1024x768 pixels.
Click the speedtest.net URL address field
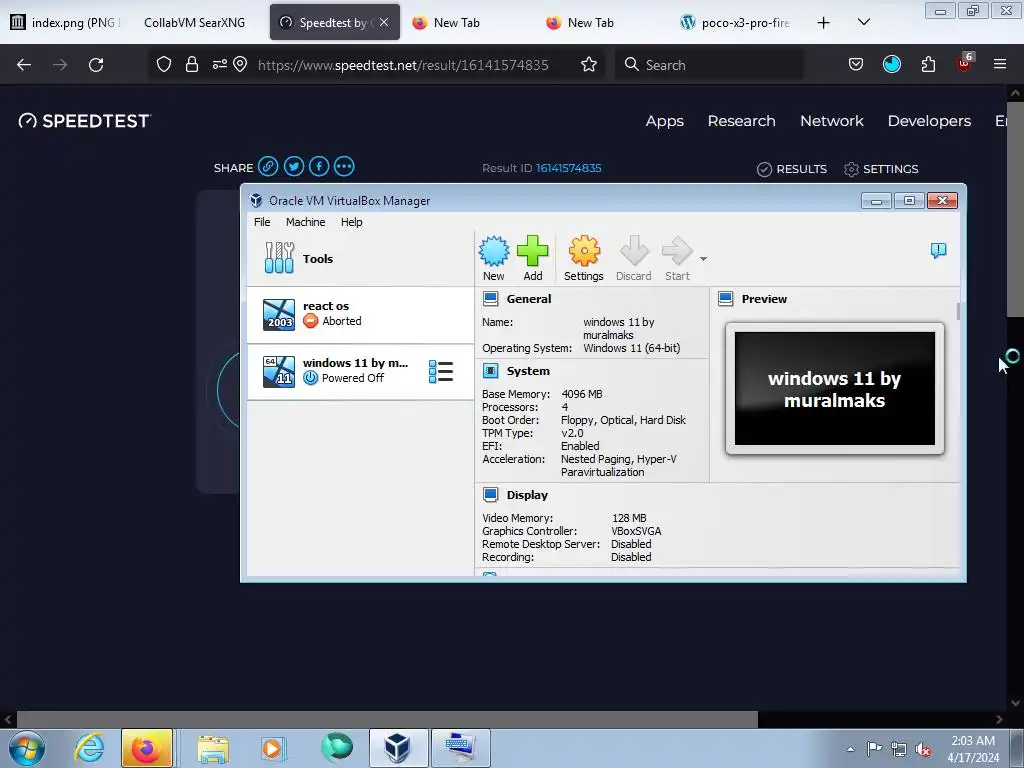pos(403,65)
